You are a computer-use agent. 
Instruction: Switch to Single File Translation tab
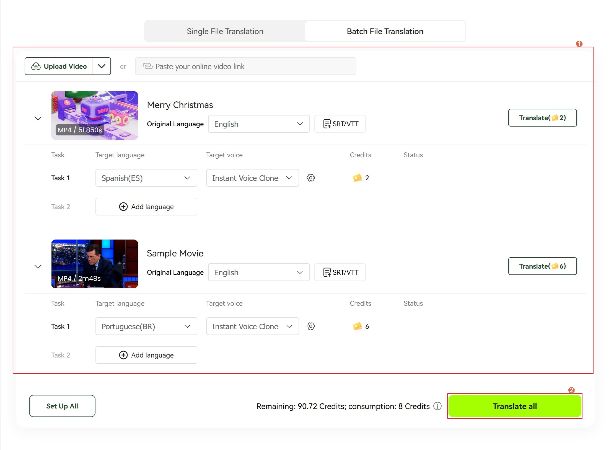(x=225, y=31)
